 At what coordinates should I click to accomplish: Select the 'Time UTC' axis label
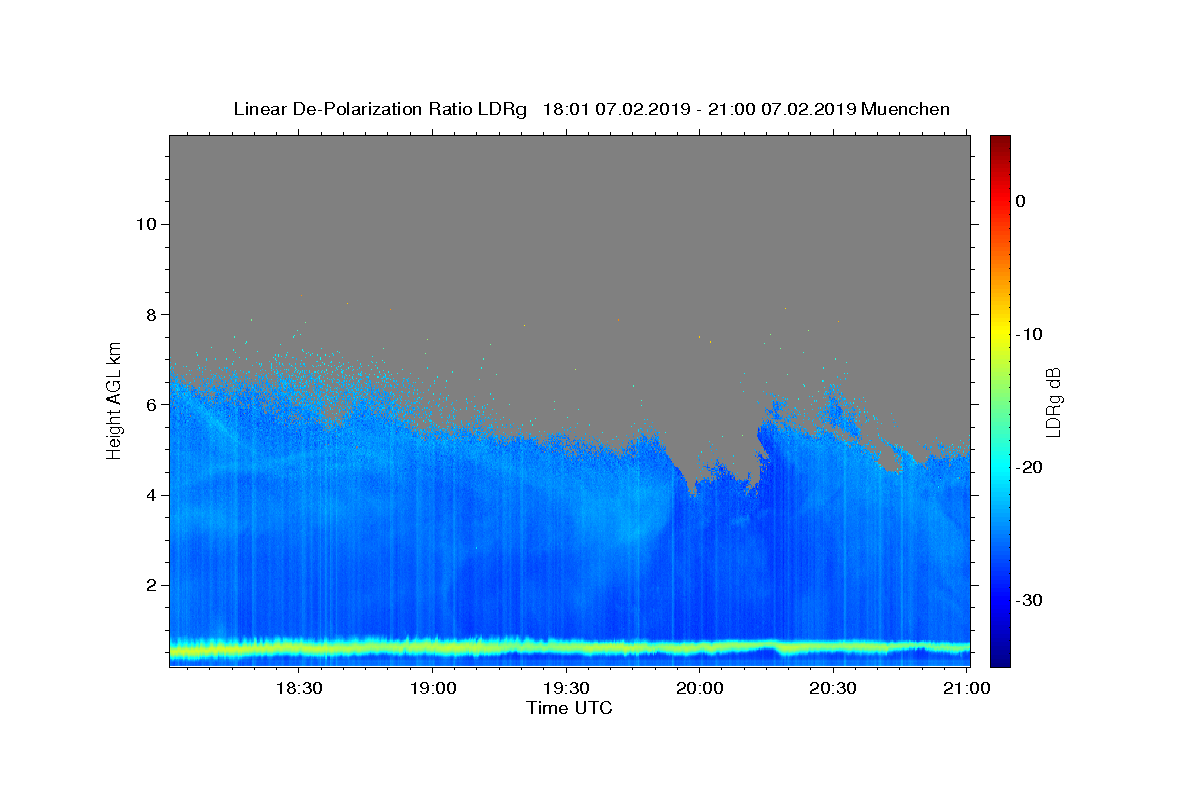click(x=569, y=708)
